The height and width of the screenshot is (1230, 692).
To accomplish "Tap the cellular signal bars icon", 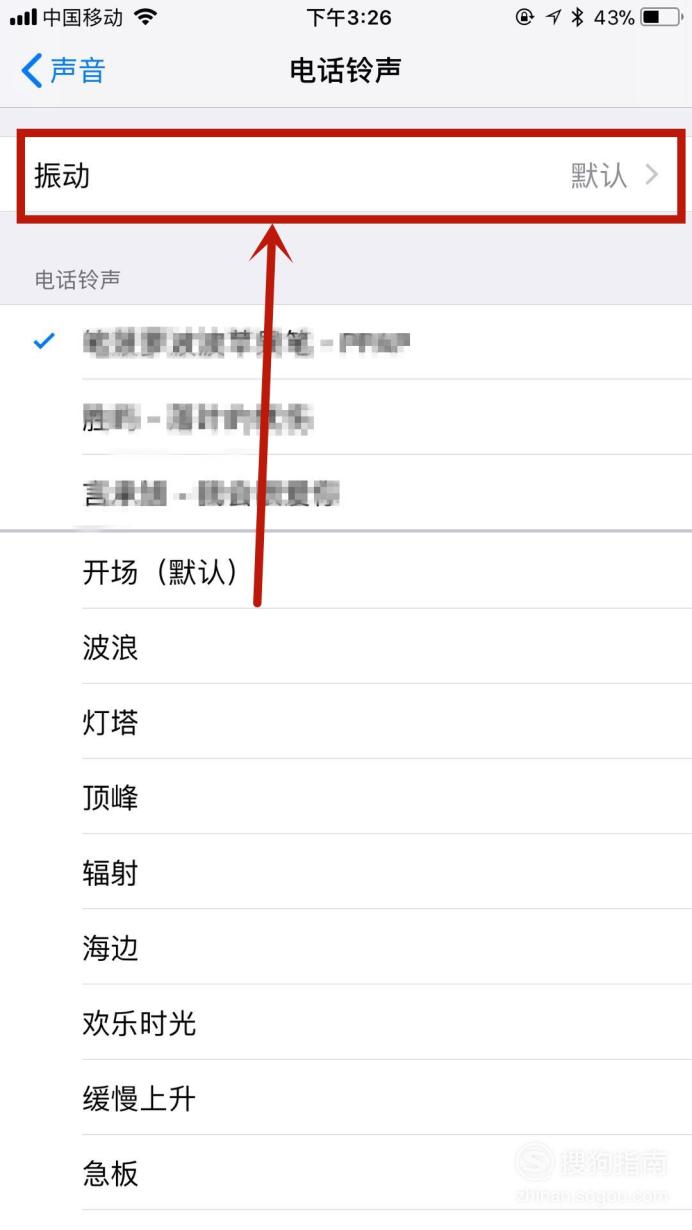I will coord(23,18).
